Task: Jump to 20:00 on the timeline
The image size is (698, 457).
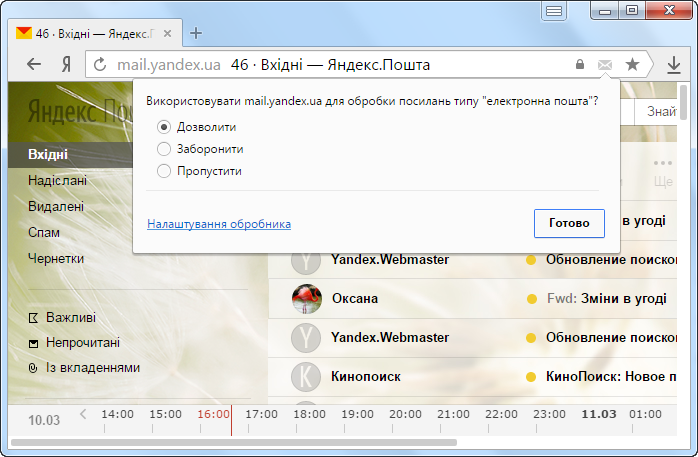Action: pos(406,414)
